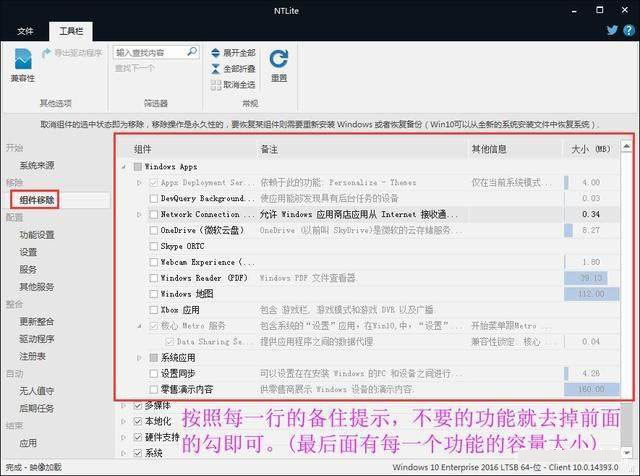Select the 零售演示内容 160.00 size bar
Screen dimensions: 640x476
(591, 389)
